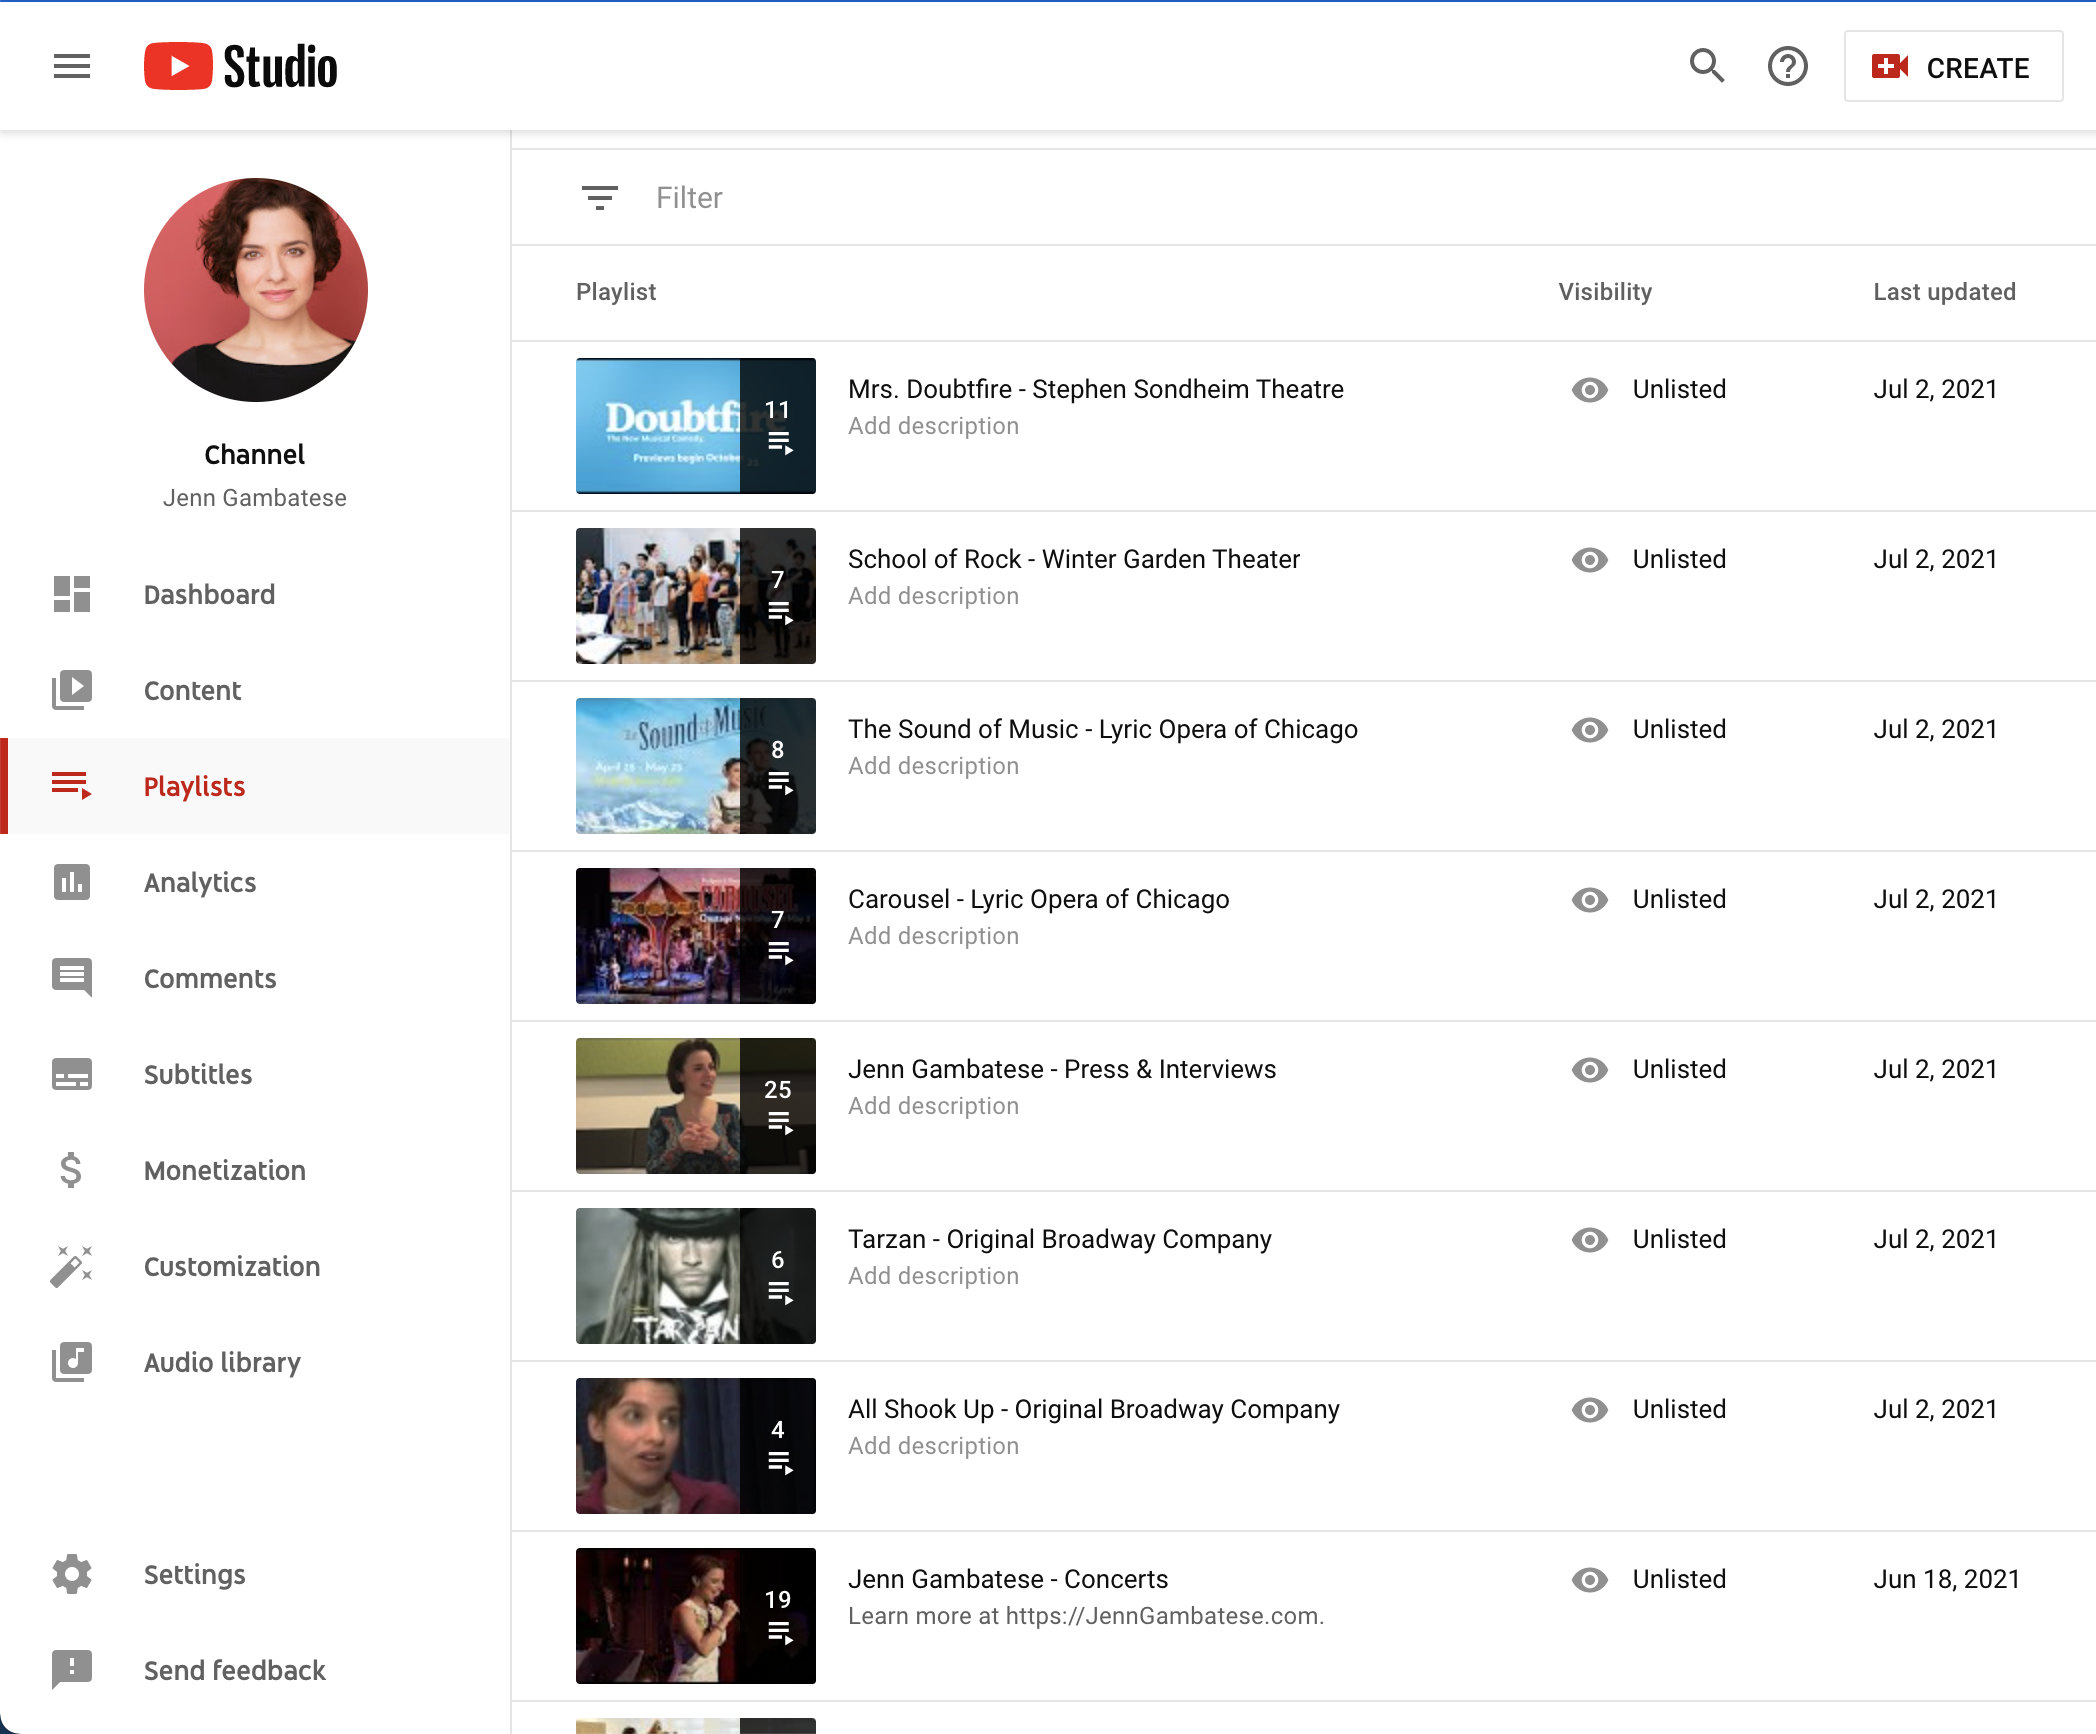Image resolution: width=2096 pixels, height=1734 pixels.
Task: Click the Comments speech icon
Action: [x=72, y=978]
